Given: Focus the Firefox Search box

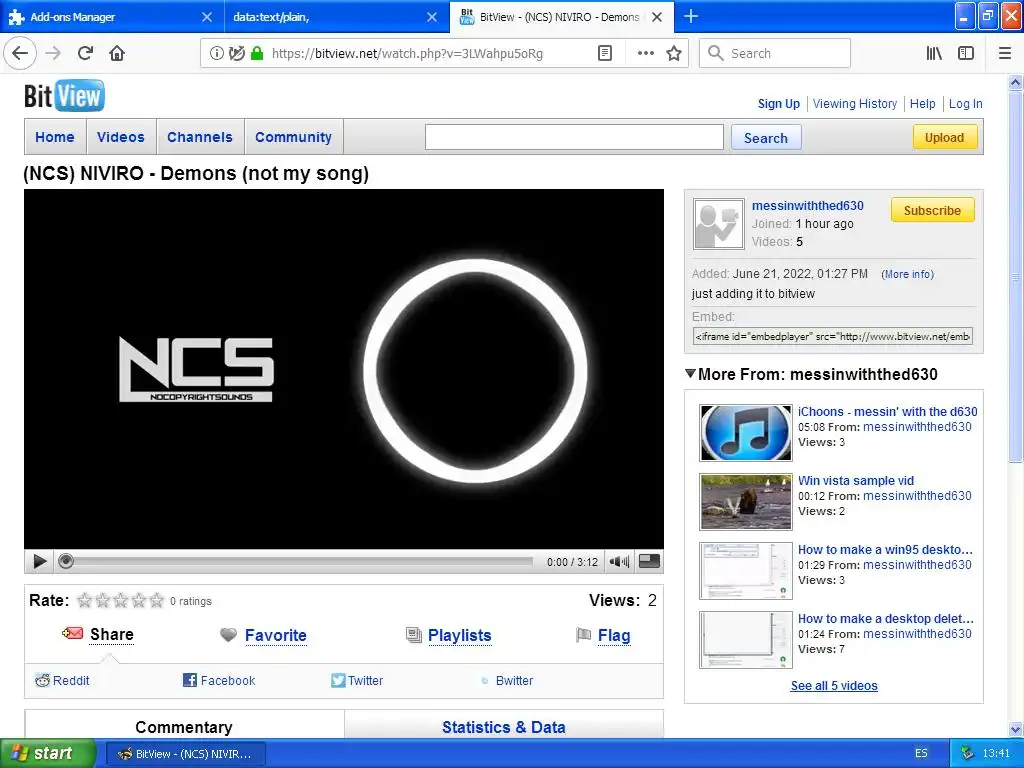Looking at the screenshot, I should pyautogui.click(x=775, y=54).
